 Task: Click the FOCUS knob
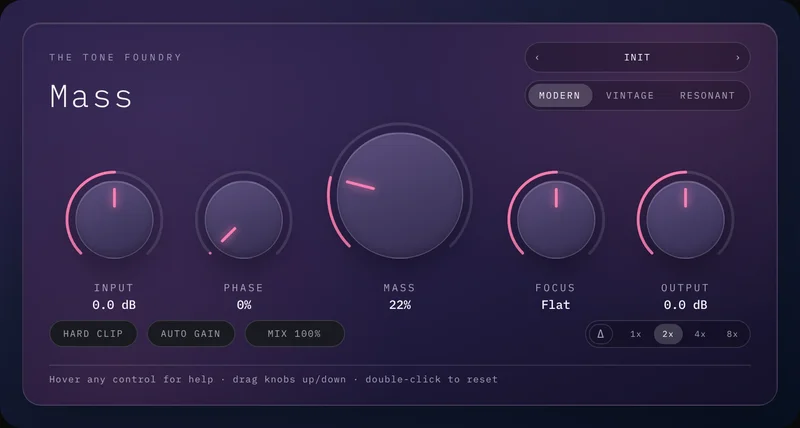coord(556,219)
